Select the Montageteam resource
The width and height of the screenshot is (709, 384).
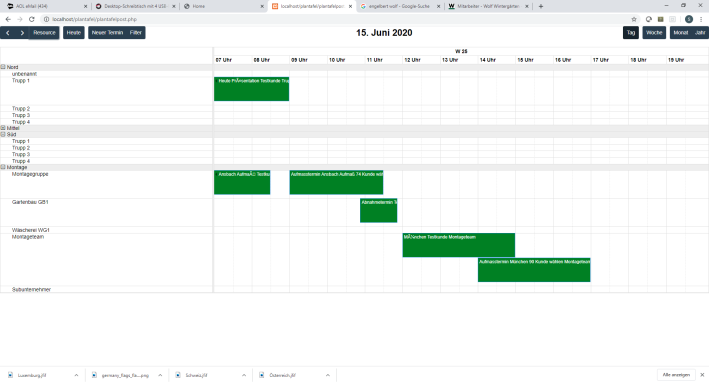(x=28, y=237)
